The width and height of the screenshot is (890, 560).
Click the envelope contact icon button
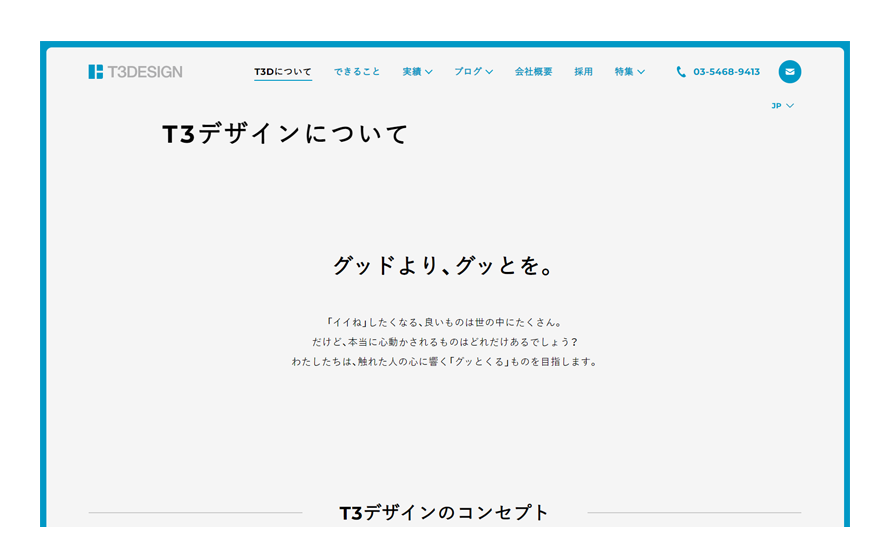point(790,71)
